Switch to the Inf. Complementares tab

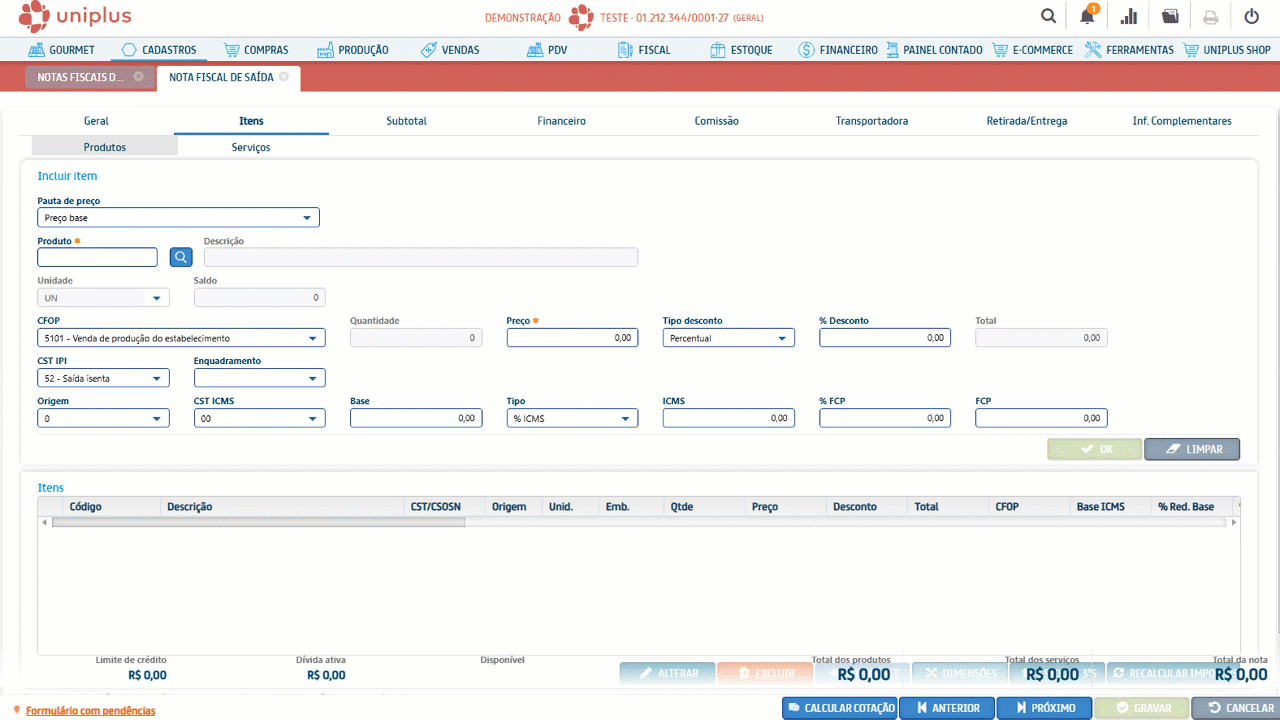[1181, 121]
